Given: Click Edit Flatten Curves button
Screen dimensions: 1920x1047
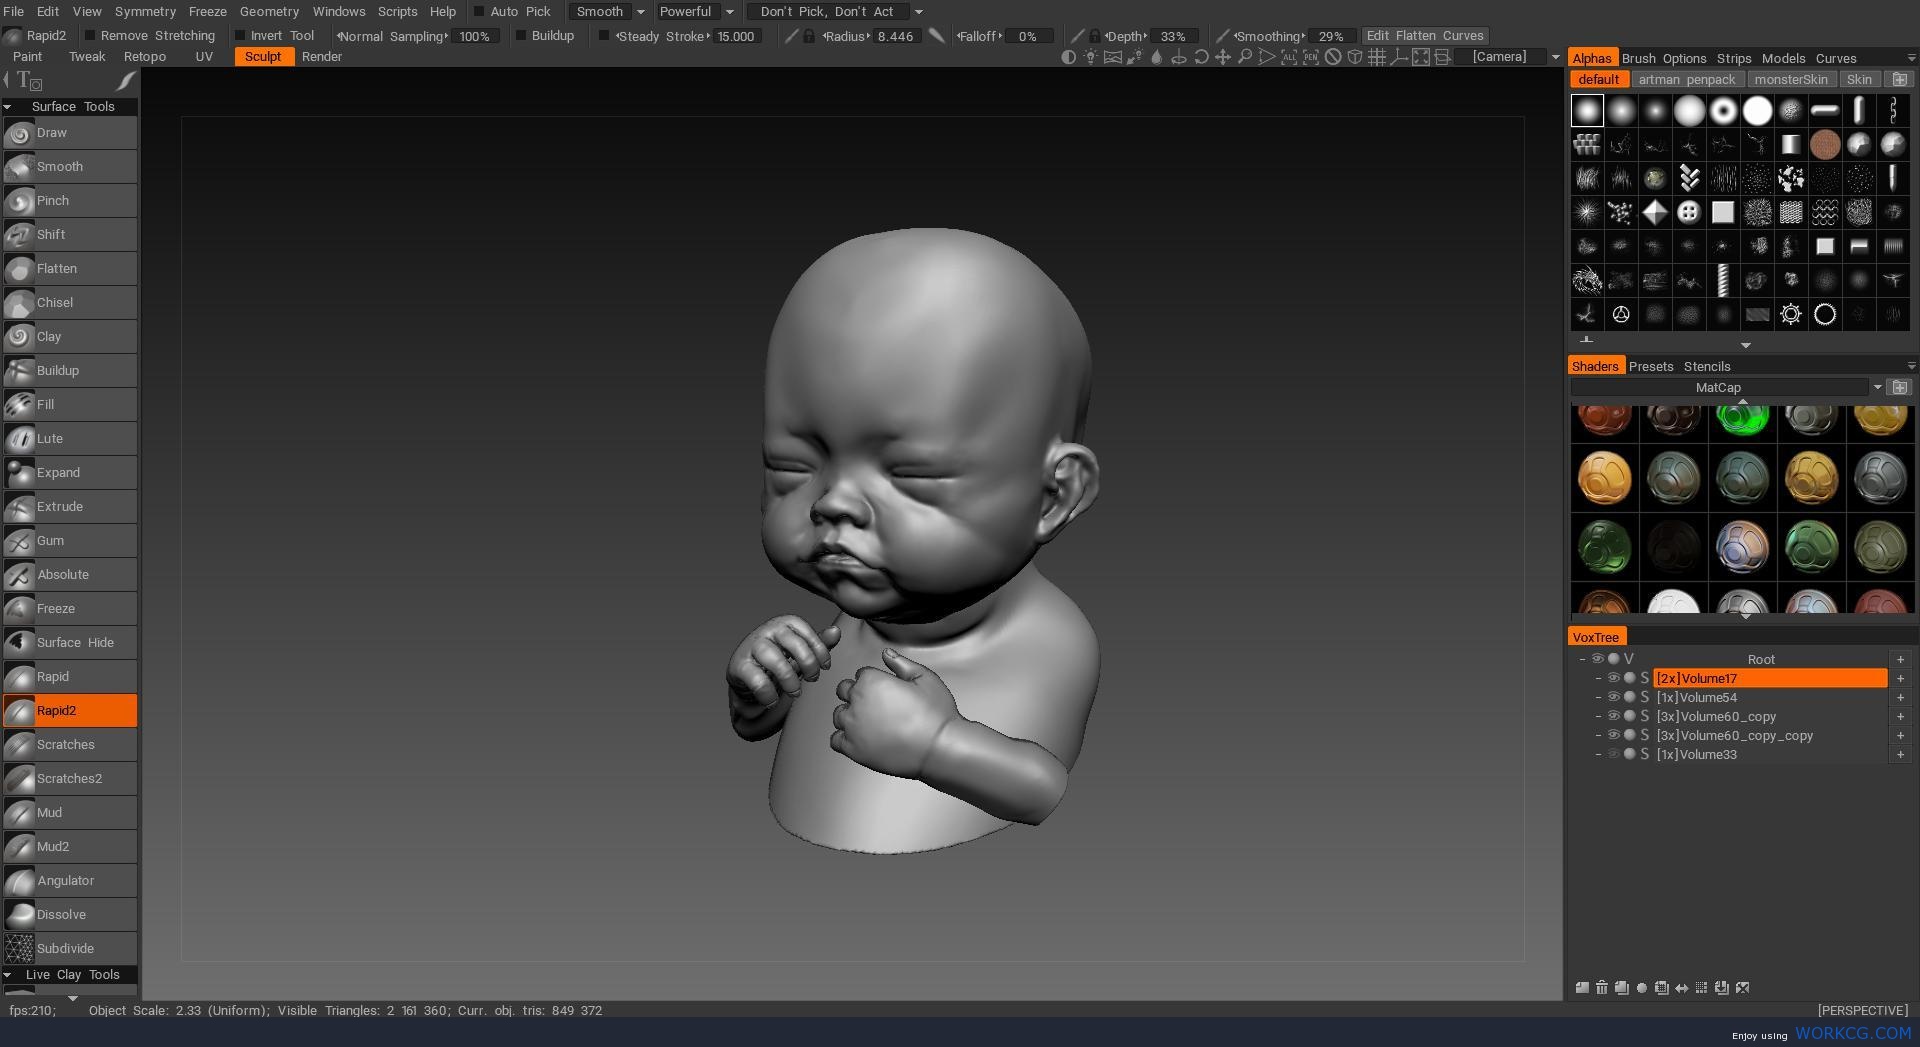Looking at the screenshot, I should (1425, 36).
